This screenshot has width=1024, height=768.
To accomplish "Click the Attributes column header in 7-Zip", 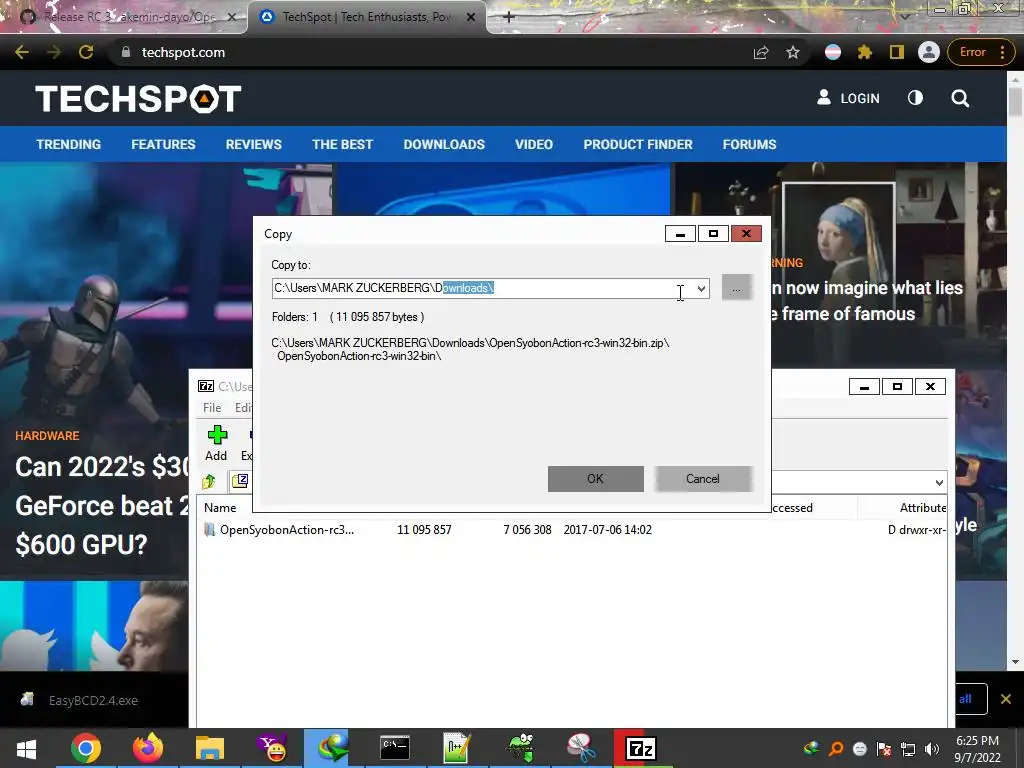I will [x=922, y=507].
